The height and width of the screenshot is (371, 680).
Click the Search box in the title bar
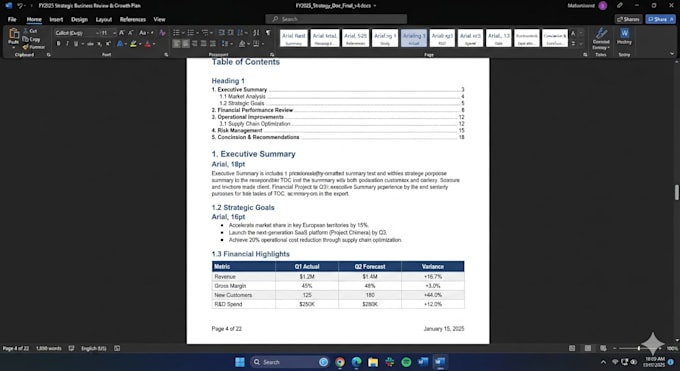[336, 19]
